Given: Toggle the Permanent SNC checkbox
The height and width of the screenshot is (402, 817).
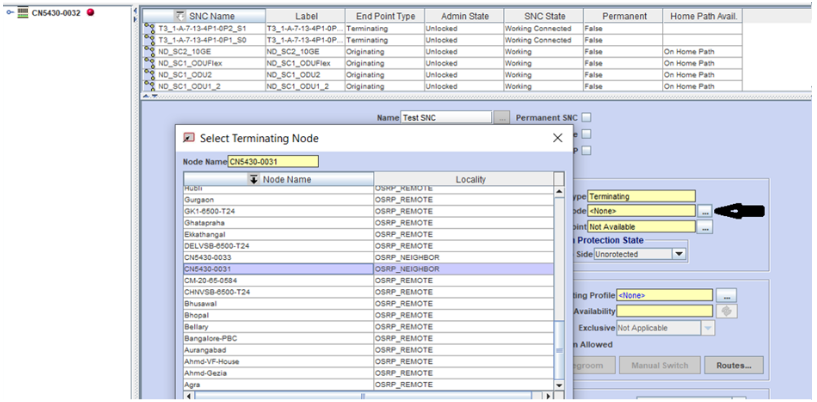Looking at the screenshot, I should [x=586, y=117].
